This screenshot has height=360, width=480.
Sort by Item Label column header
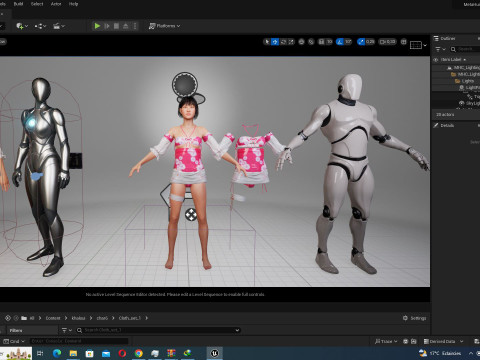451,60
